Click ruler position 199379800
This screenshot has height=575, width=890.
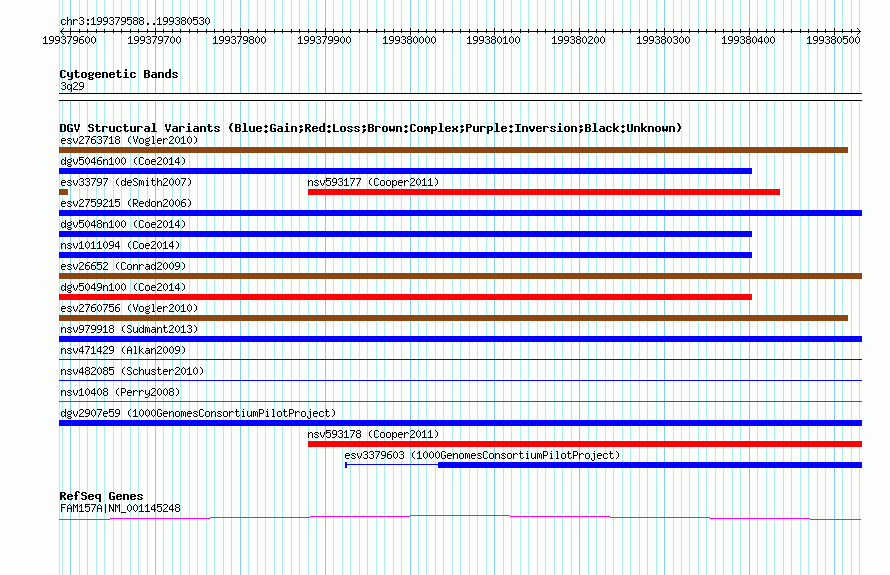pos(239,40)
